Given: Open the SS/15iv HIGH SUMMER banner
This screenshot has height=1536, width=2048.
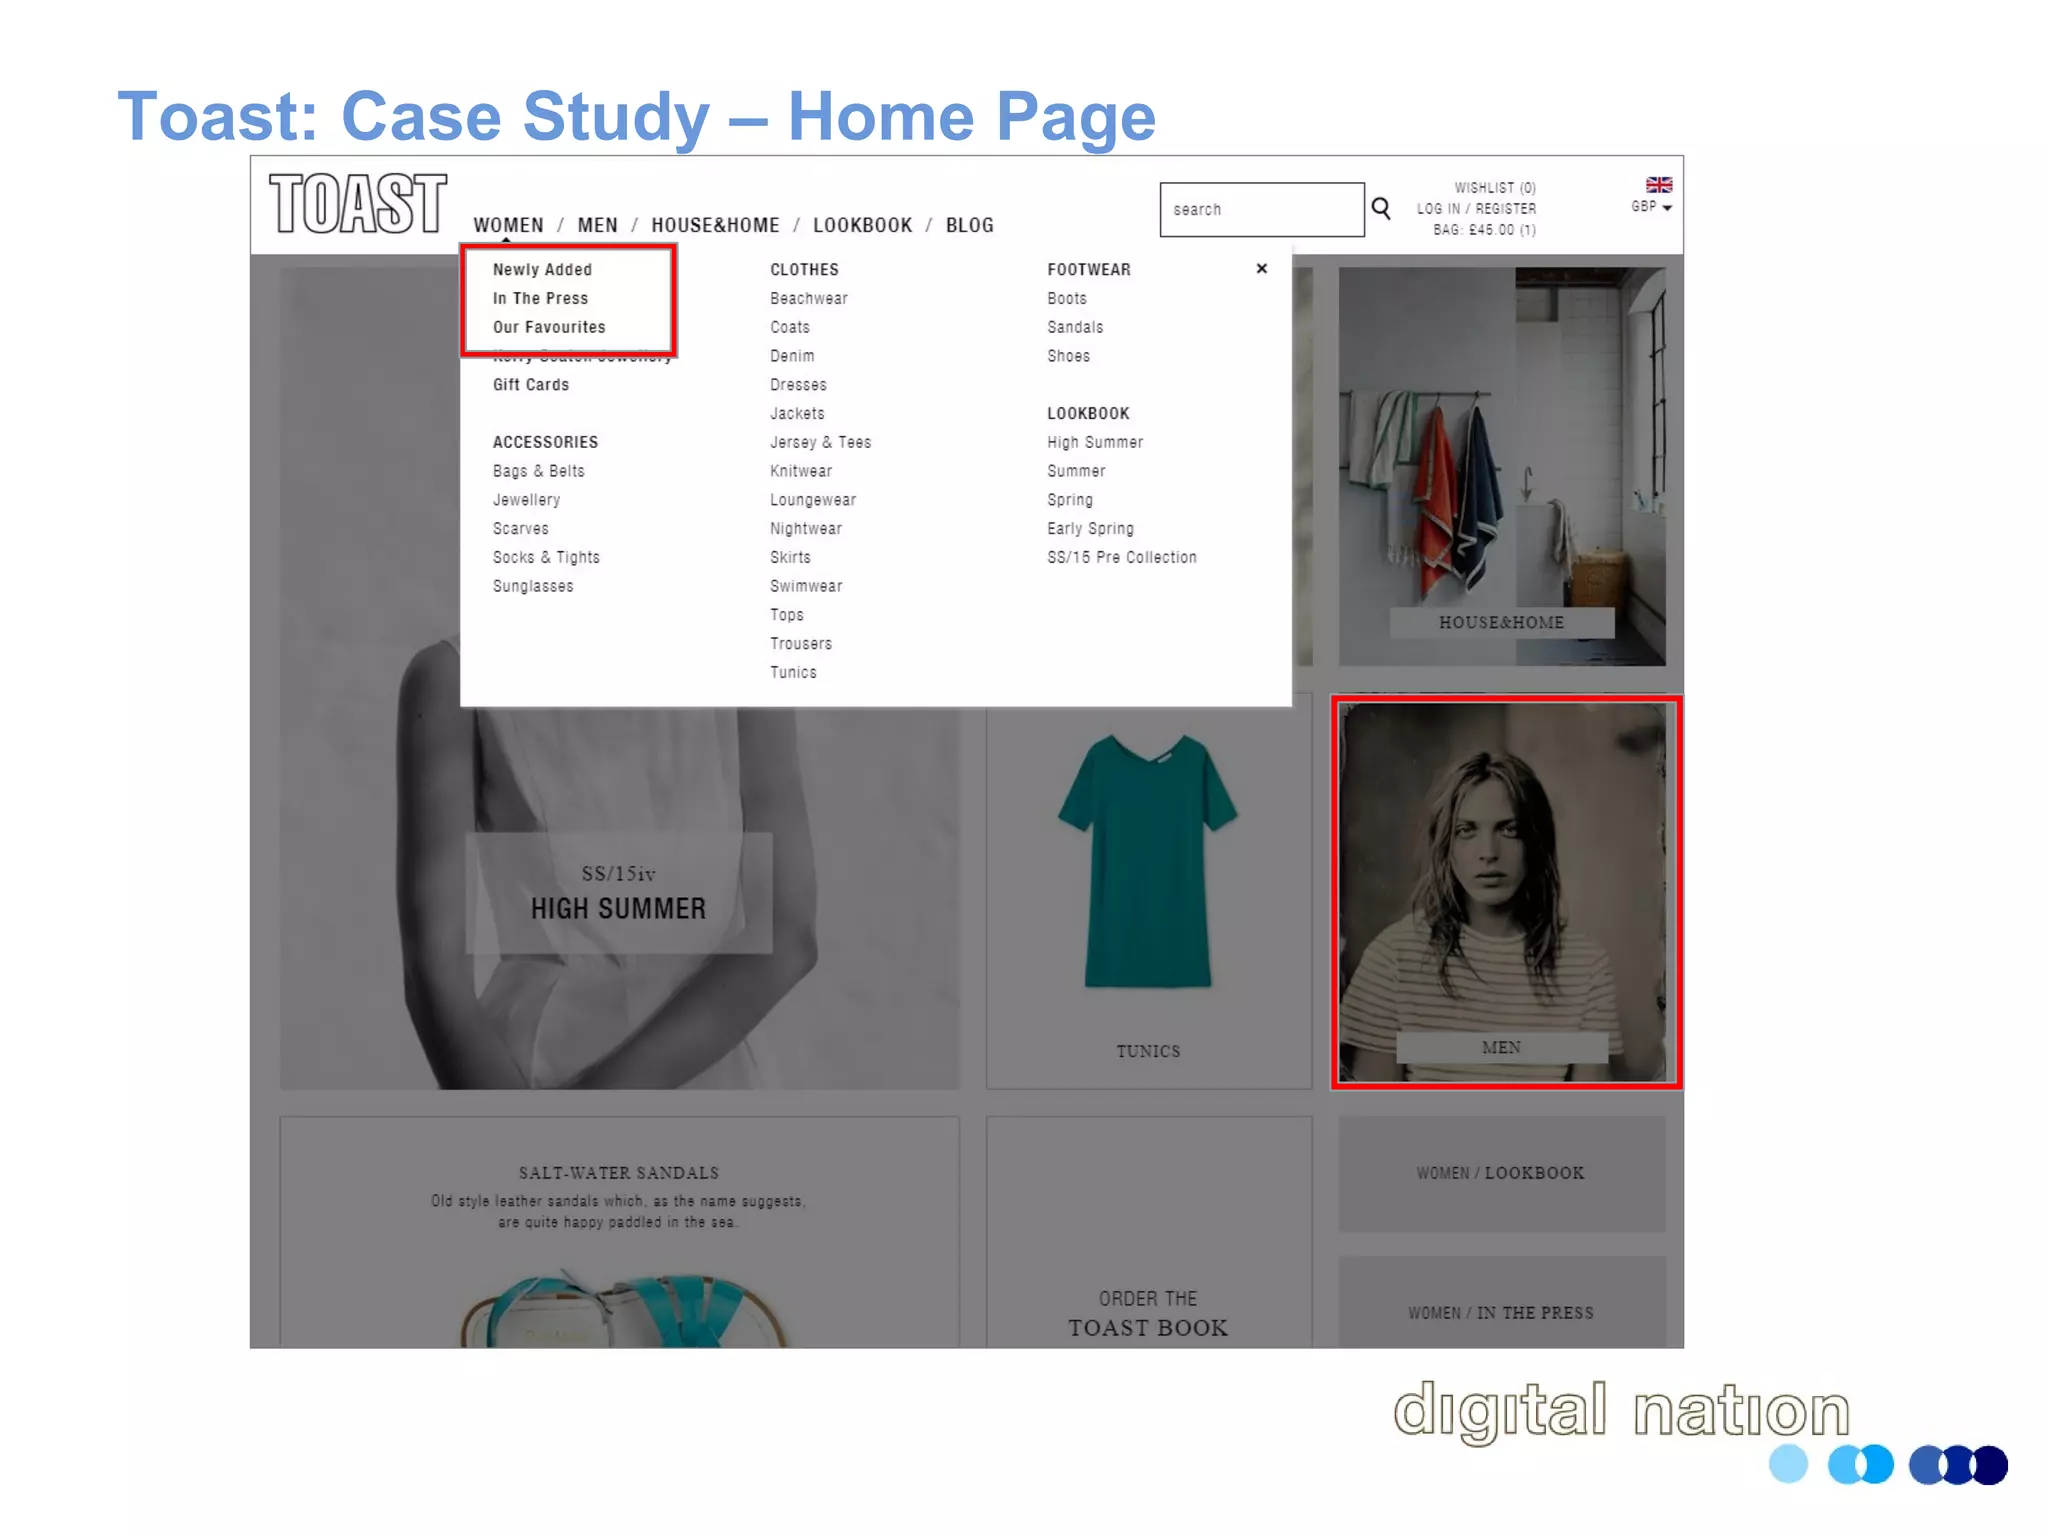Looking at the screenshot, I should pos(618,892).
